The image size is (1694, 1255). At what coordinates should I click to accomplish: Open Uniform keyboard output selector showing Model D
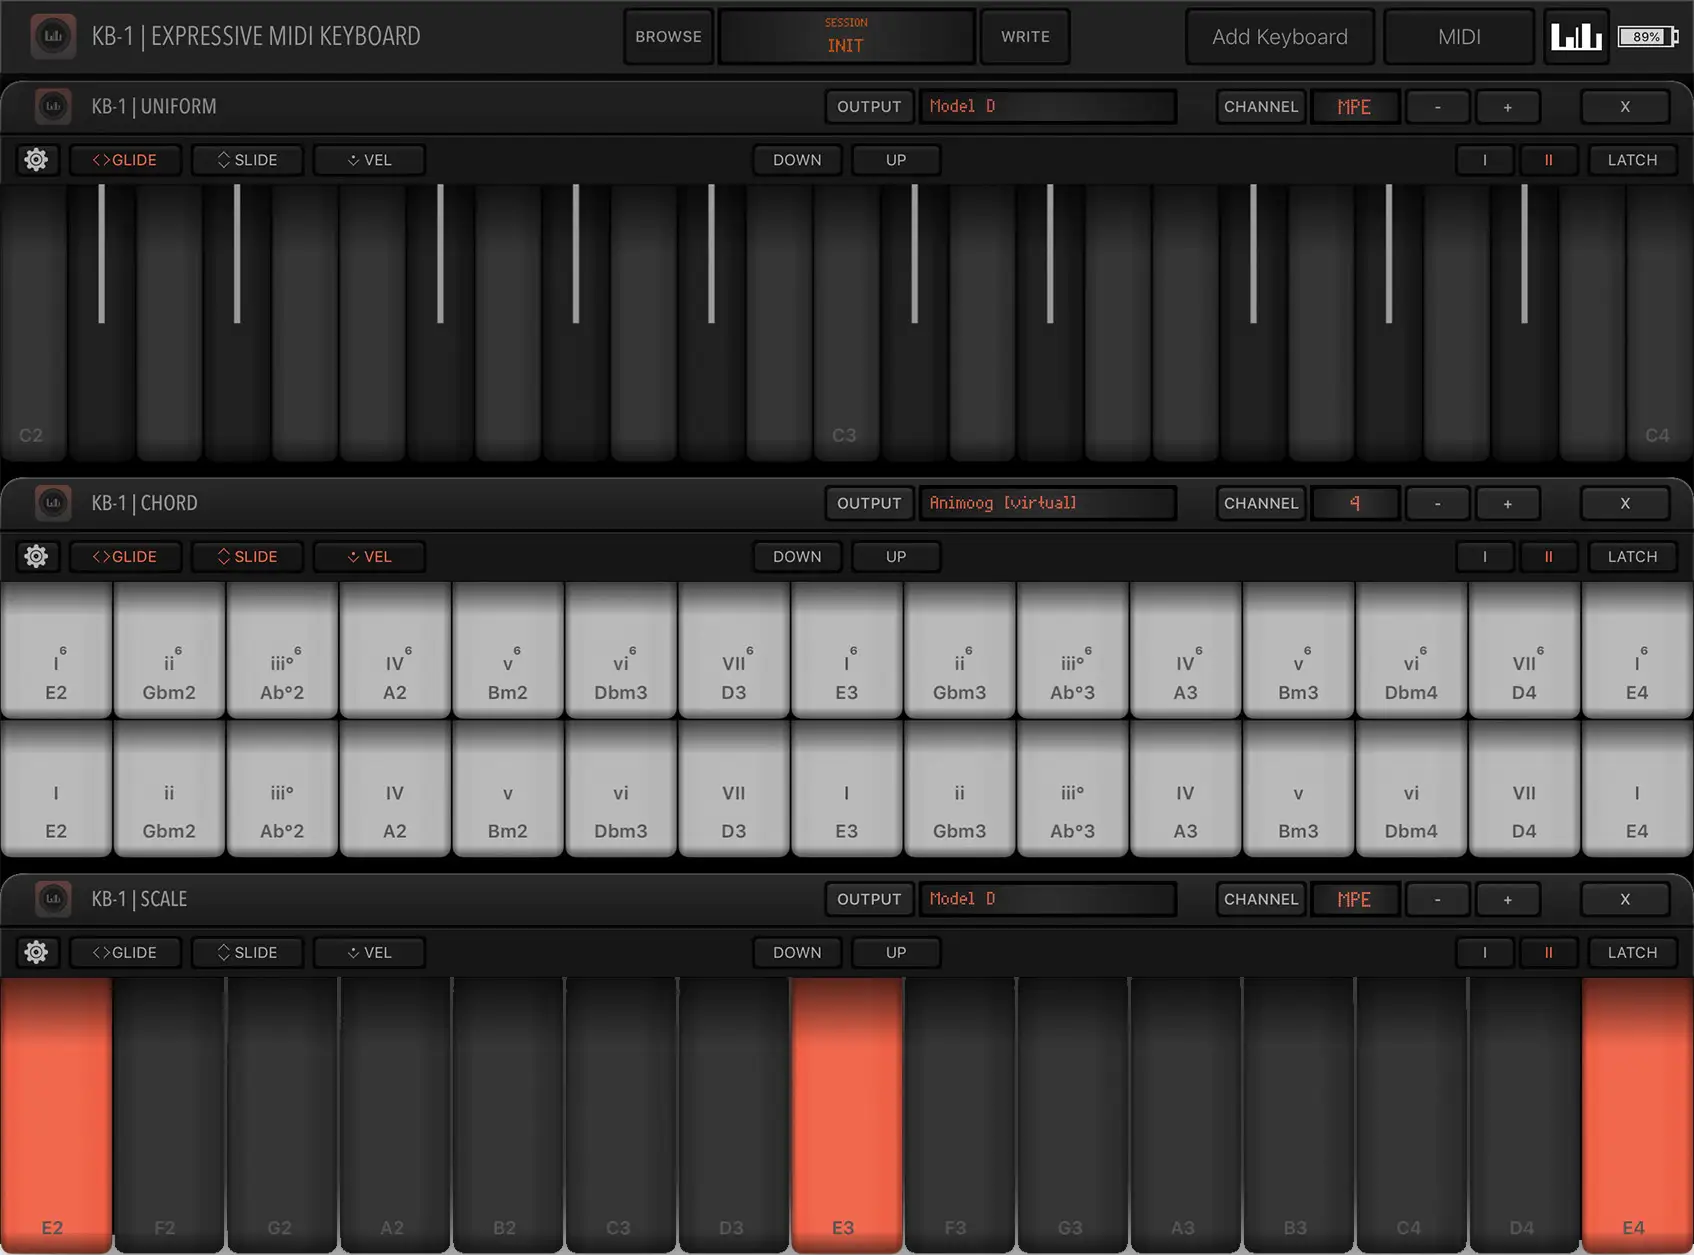[1048, 106]
